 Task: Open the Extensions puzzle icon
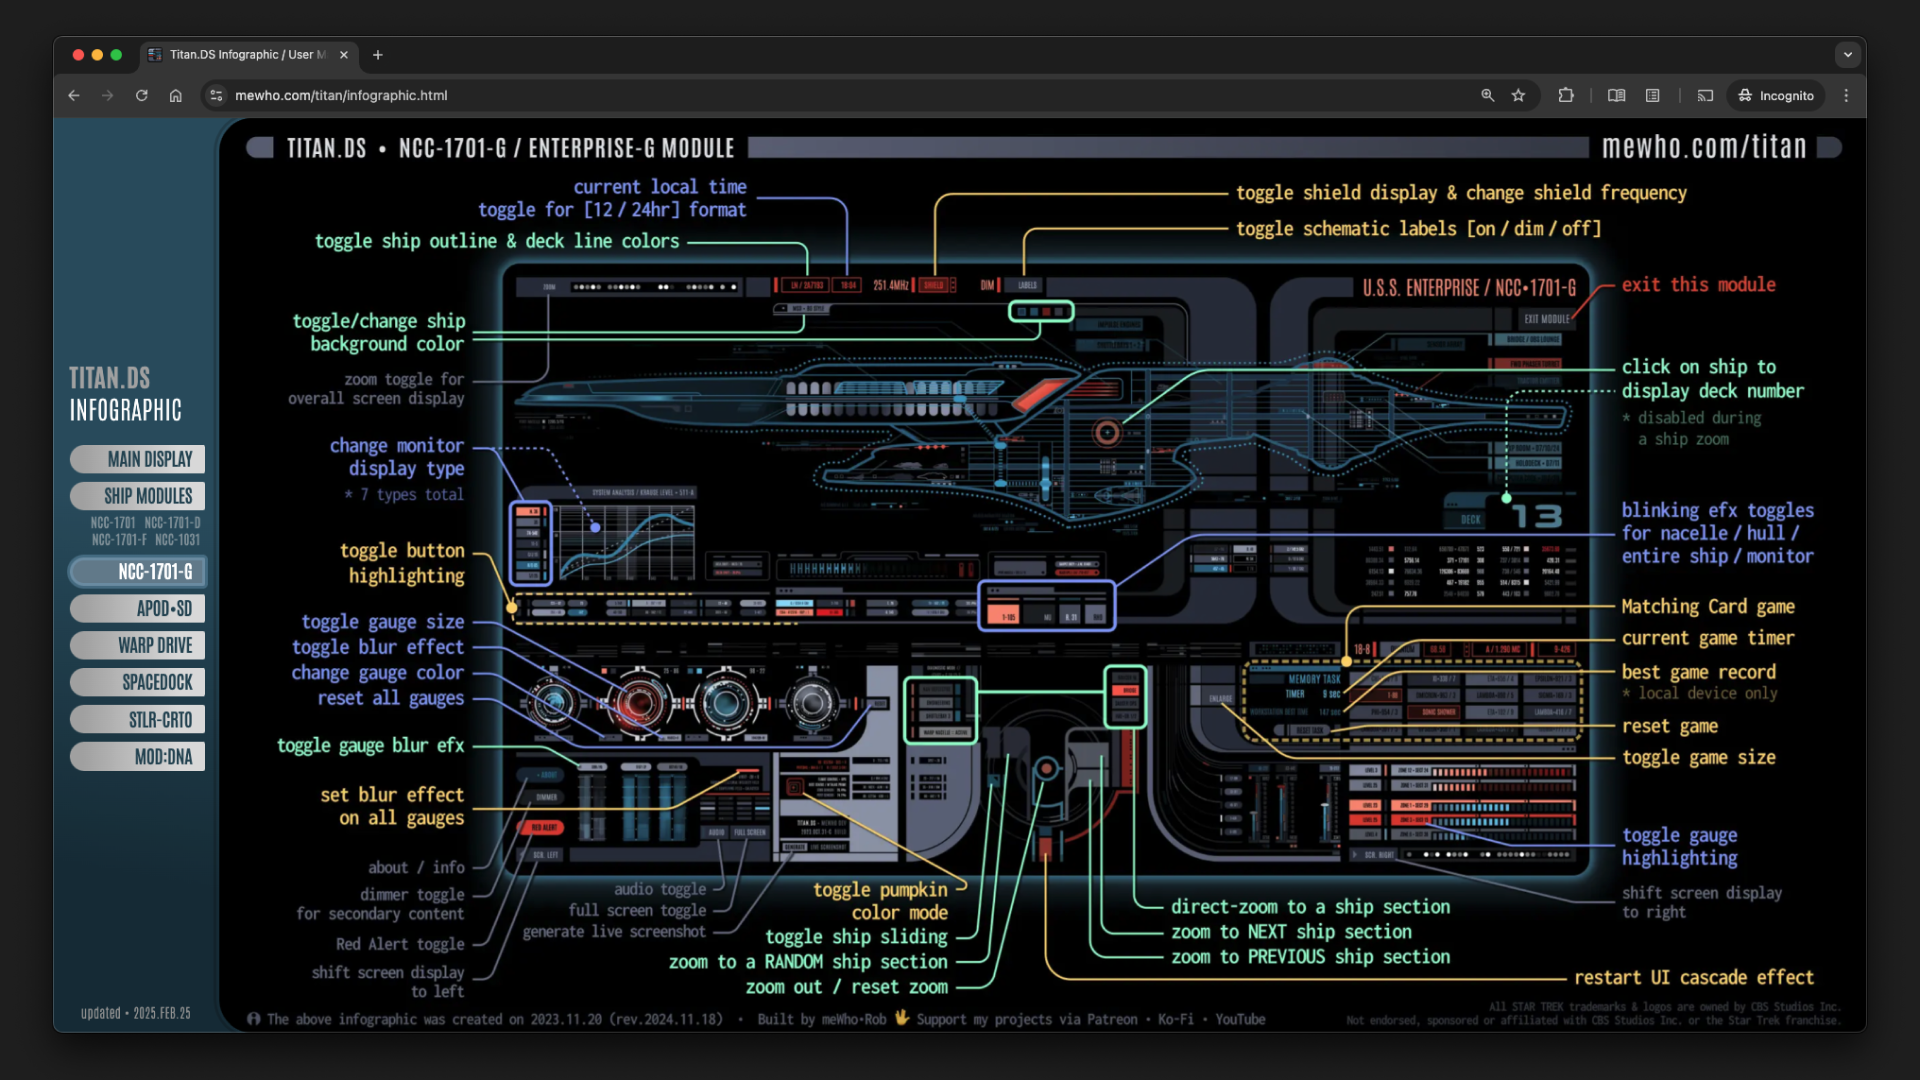1566,96
